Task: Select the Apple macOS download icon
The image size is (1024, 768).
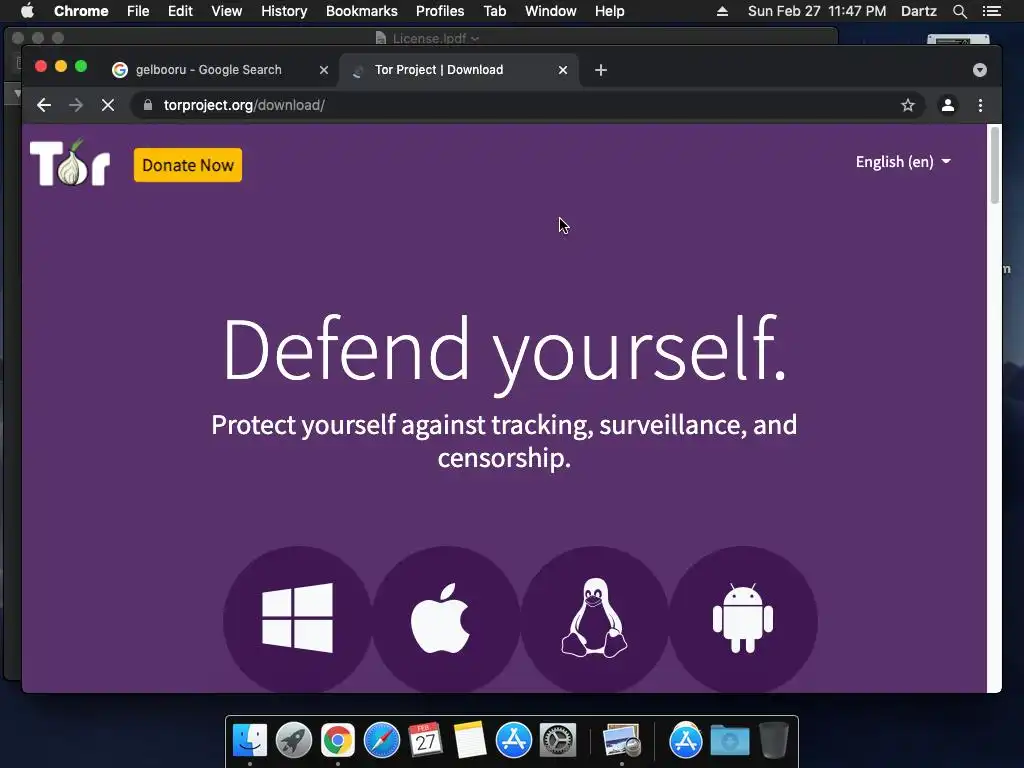Action: click(446, 618)
